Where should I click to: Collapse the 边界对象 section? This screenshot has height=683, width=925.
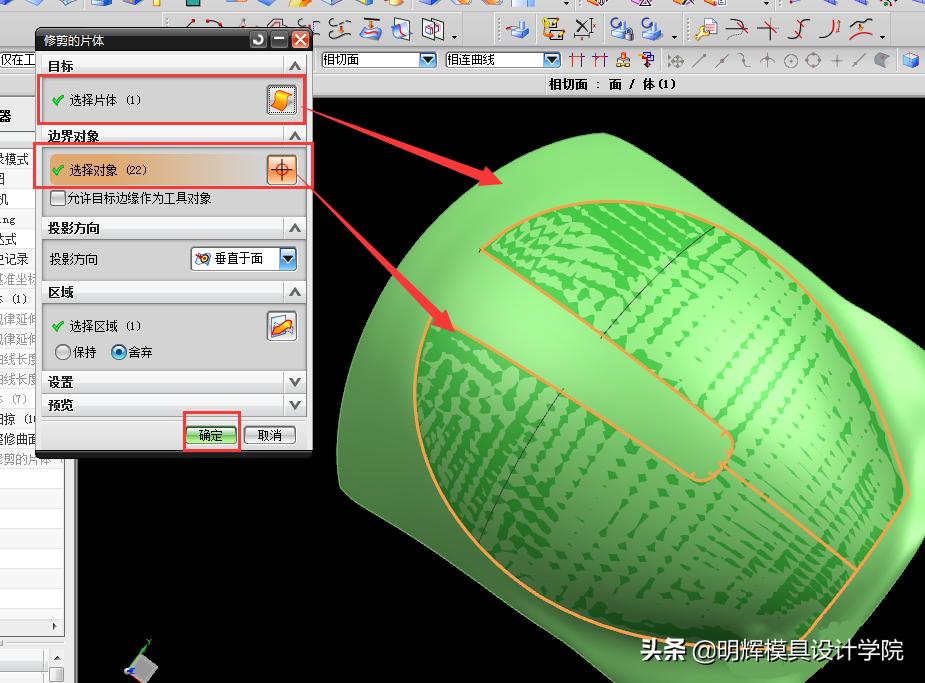click(x=295, y=136)
